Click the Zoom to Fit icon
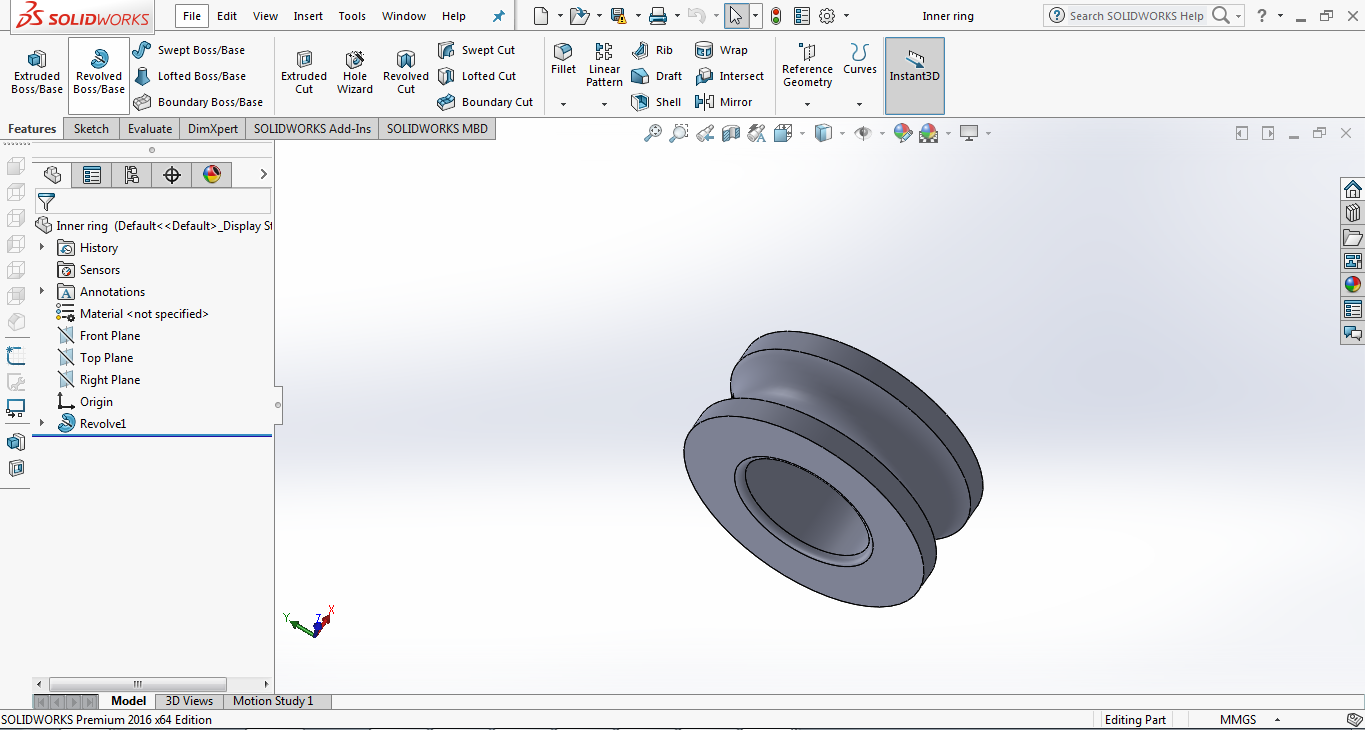Screen dimensions: 1365x730 [x=653, y=133]
